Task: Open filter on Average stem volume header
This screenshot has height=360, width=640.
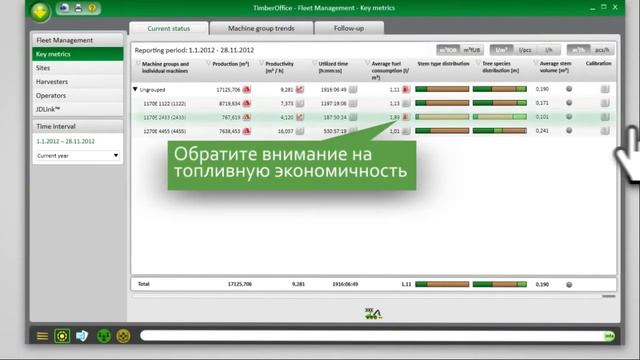Action: click(x=536, y=64)
